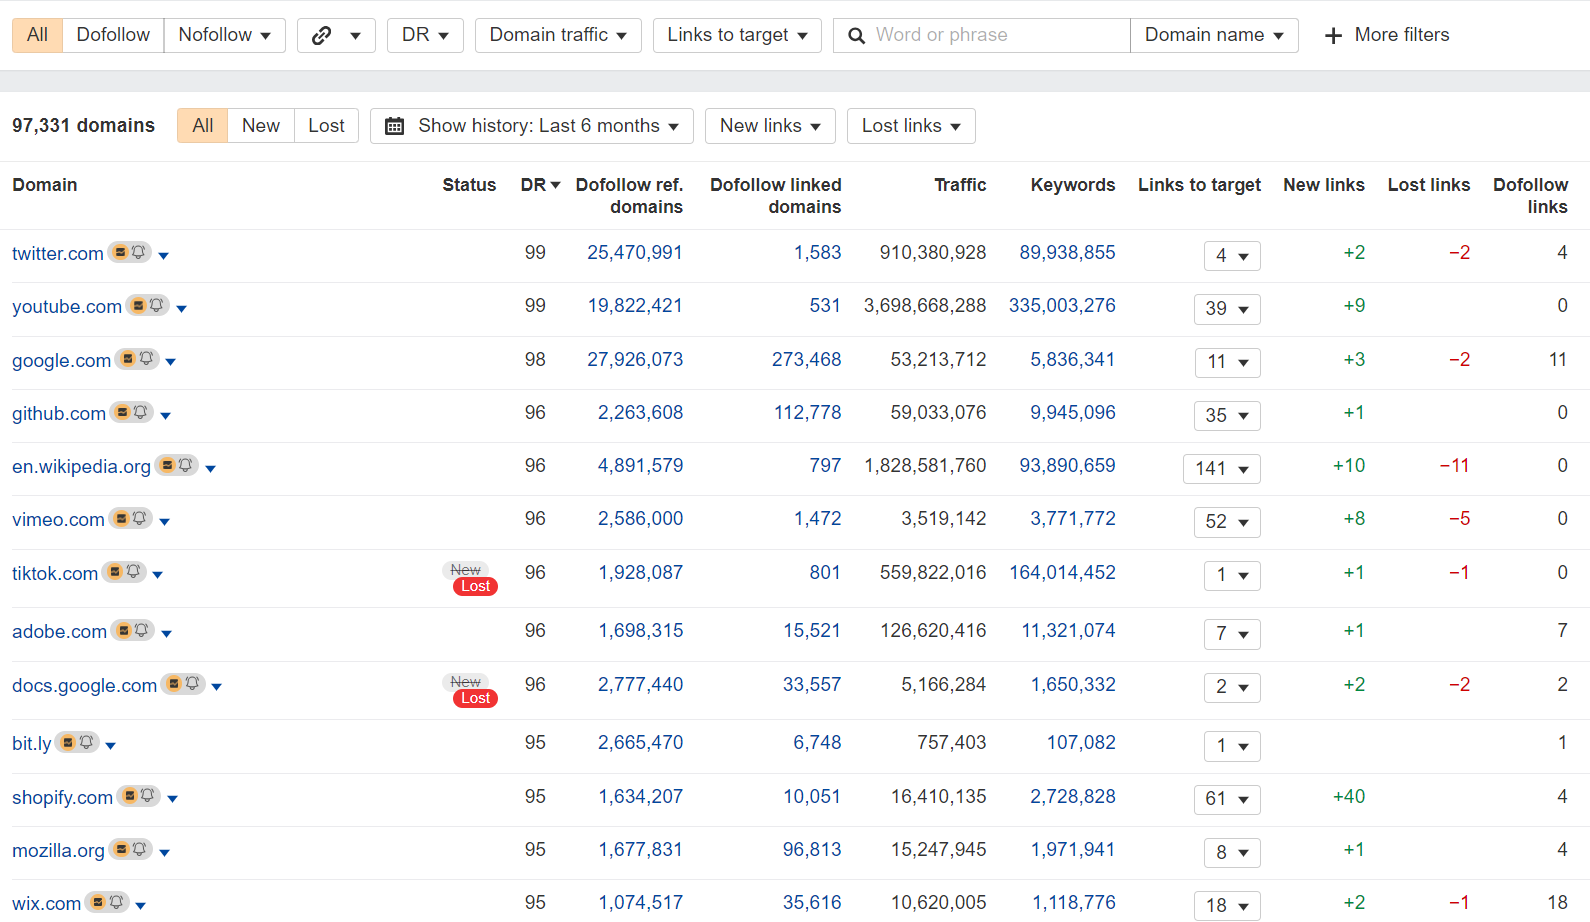Image resolution: width=1590 pixels, height=922 pixels.
Task: Open twitter.com links to target dropdown showing 4
Action: click(1232, 256)
